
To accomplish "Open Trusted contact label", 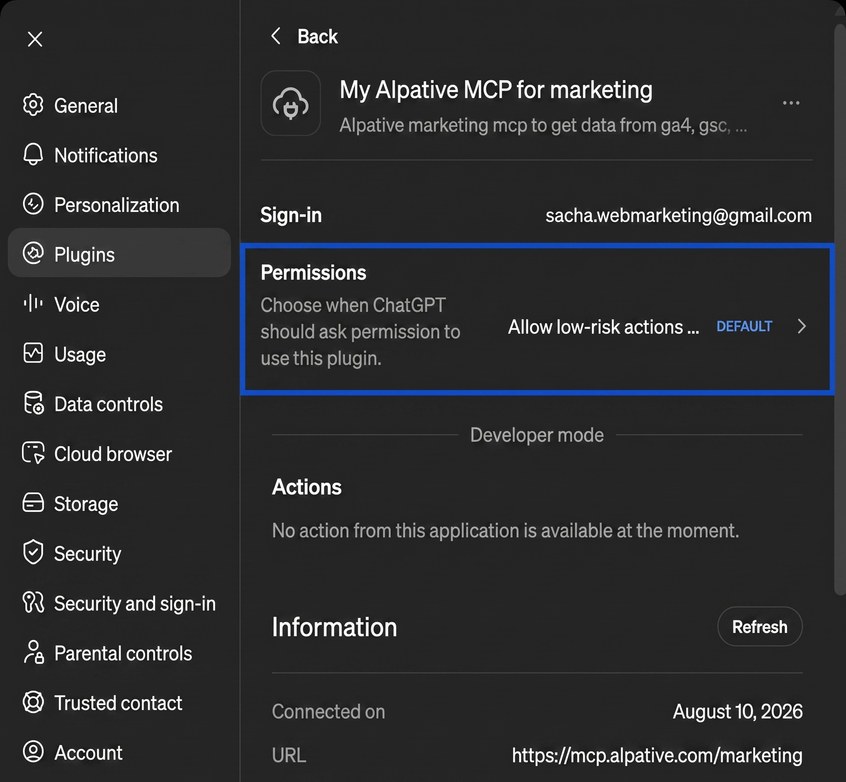I will 118,703.
